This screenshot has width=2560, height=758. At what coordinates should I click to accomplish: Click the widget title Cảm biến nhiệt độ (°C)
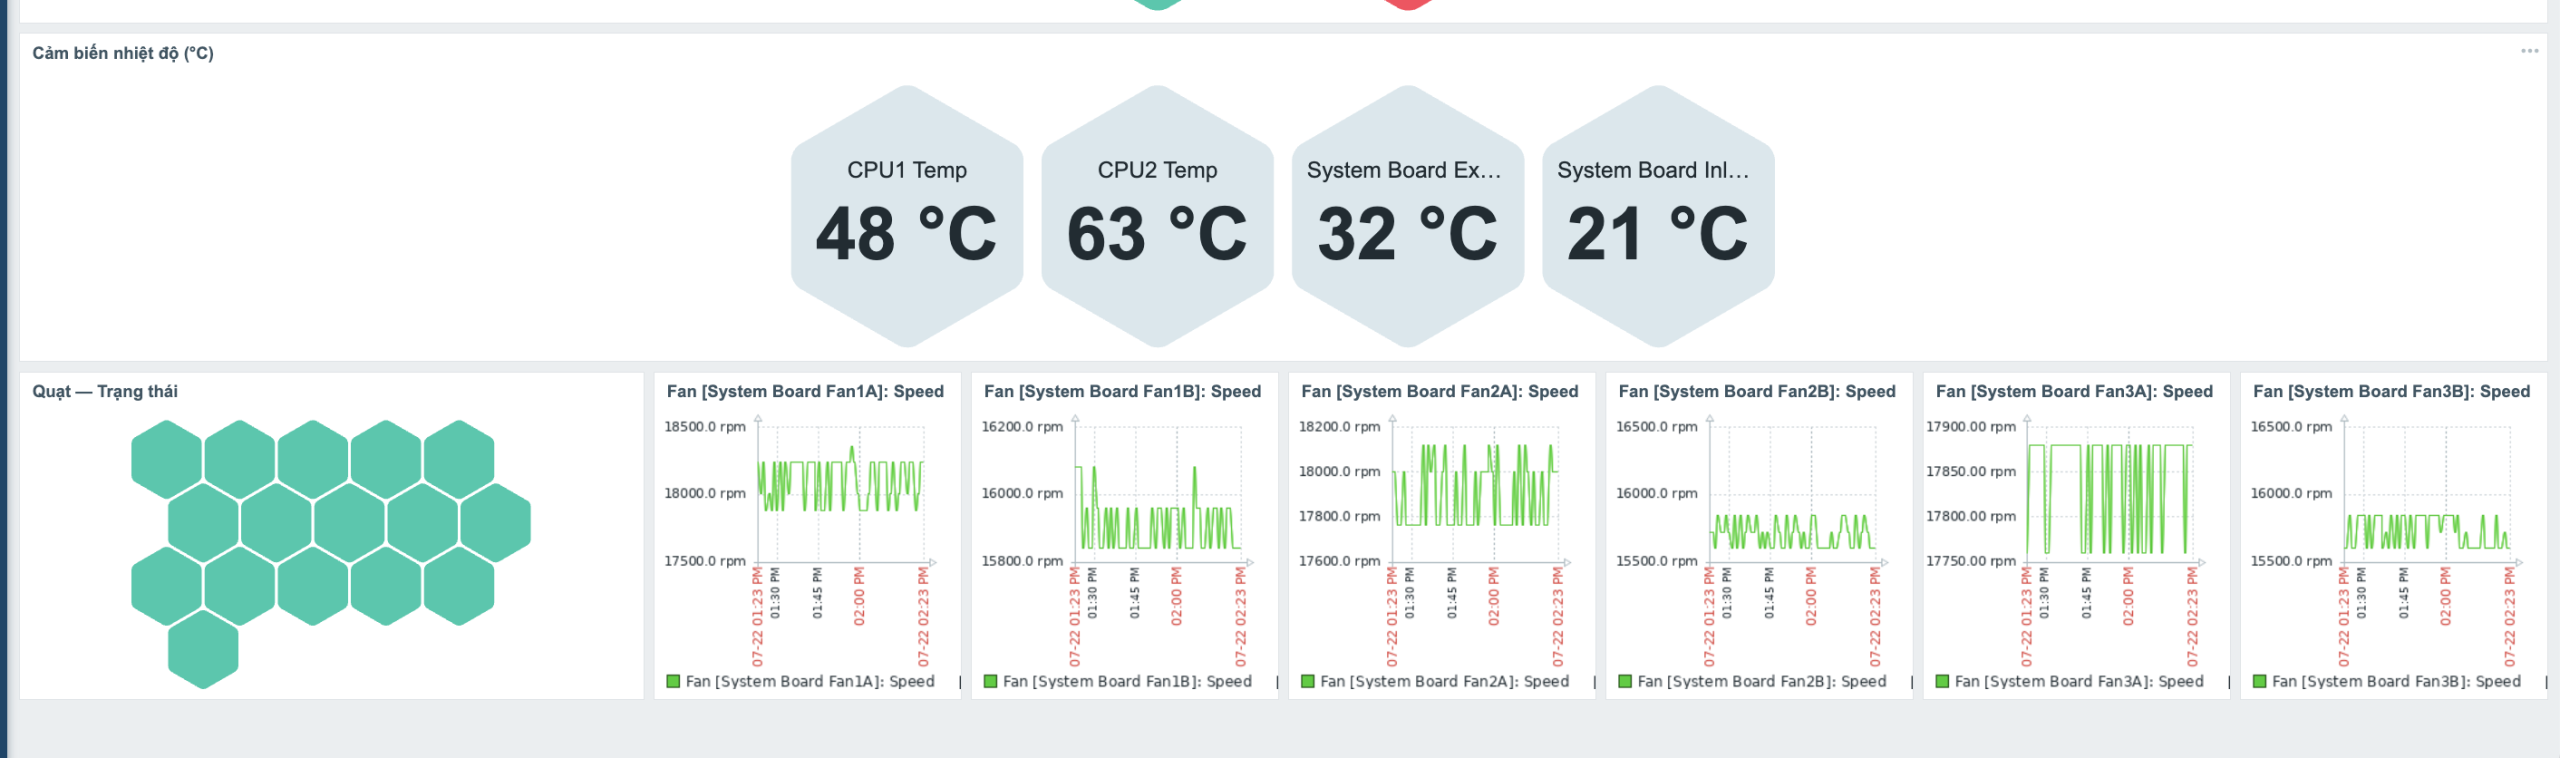tap(123, 53)
